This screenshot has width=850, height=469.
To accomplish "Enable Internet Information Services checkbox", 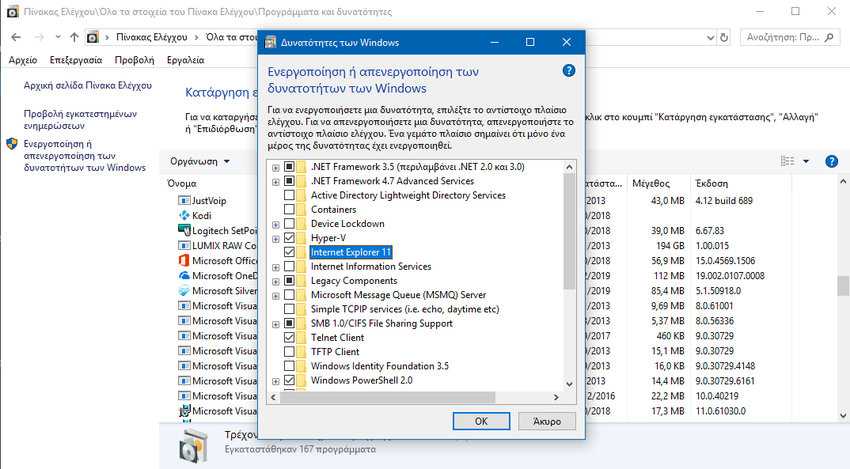I will pyautogui.click(x=289, y=266).
